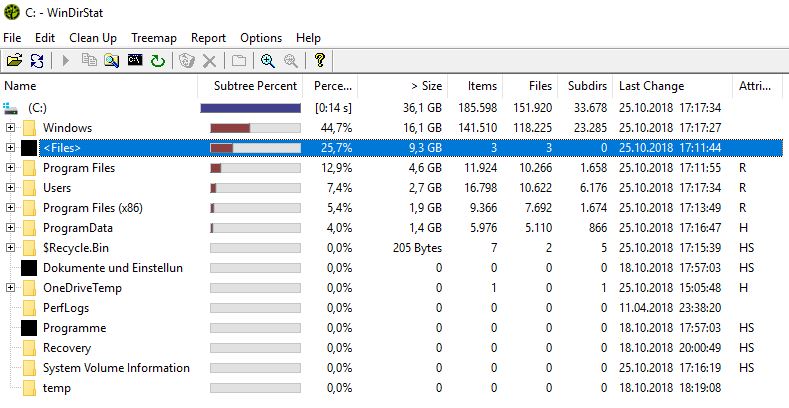Click the 44,7% percentage cell
Image resolution: width=789 pixels, height=408 pixels.
coord(336,128)
